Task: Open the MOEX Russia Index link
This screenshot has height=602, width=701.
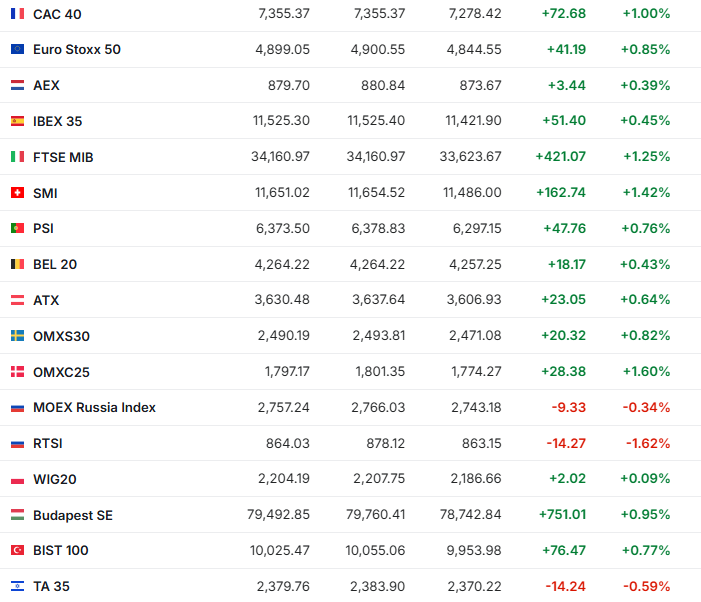Action: (x=94, y=407)
